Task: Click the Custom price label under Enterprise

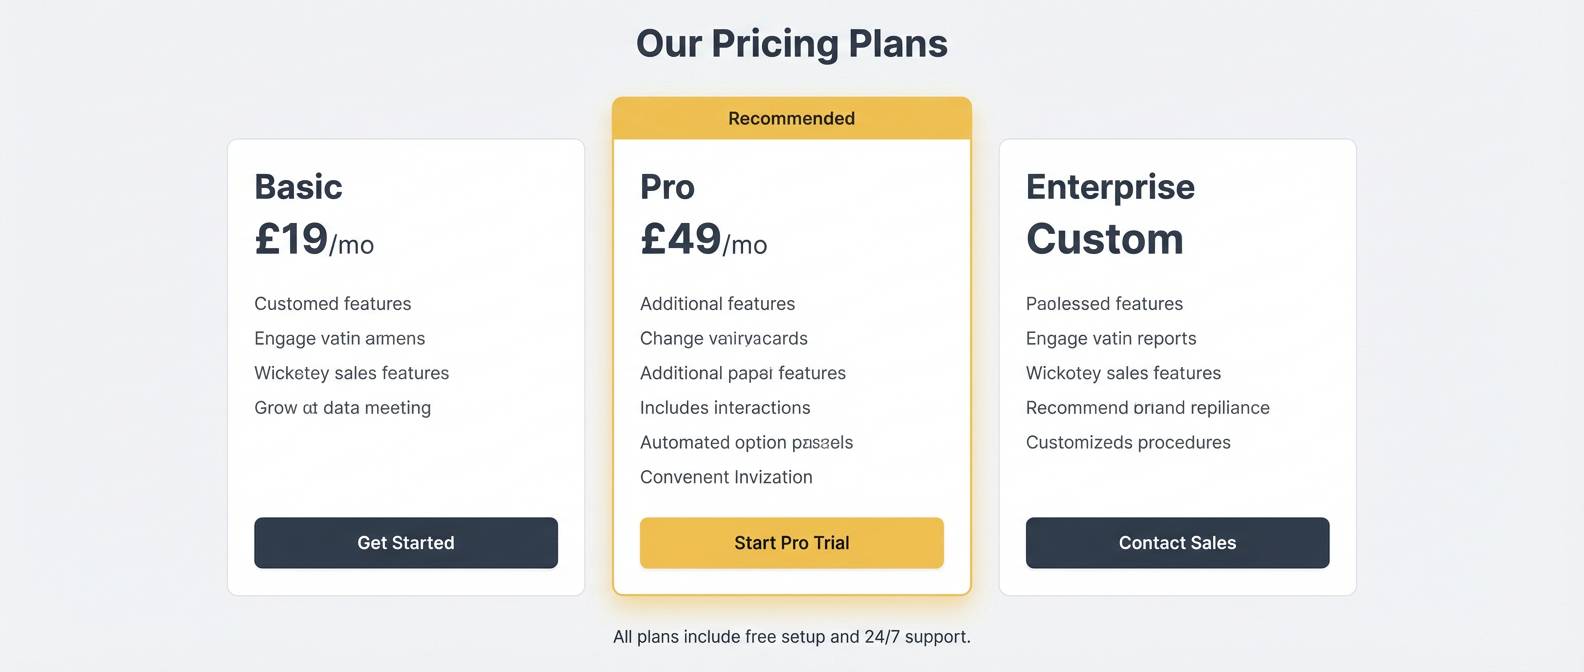Action: [1104, 239]
